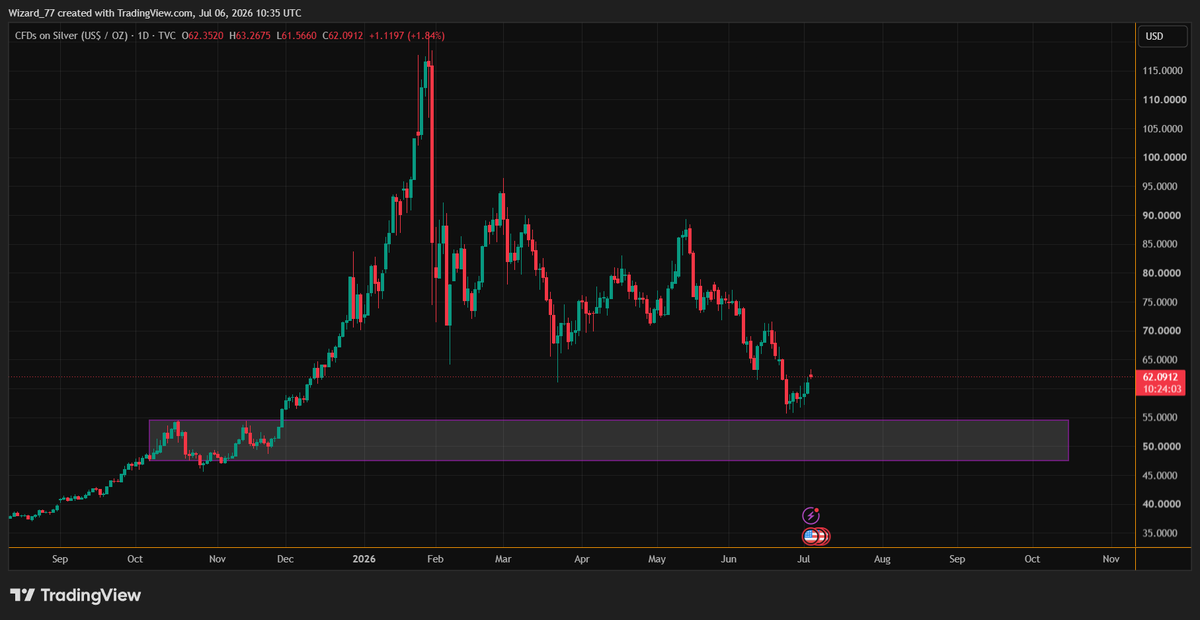This screenshot has height=620, width=1200.
Task: Click the red 62.0912 current price label
Action: [x=1160, y=377]
